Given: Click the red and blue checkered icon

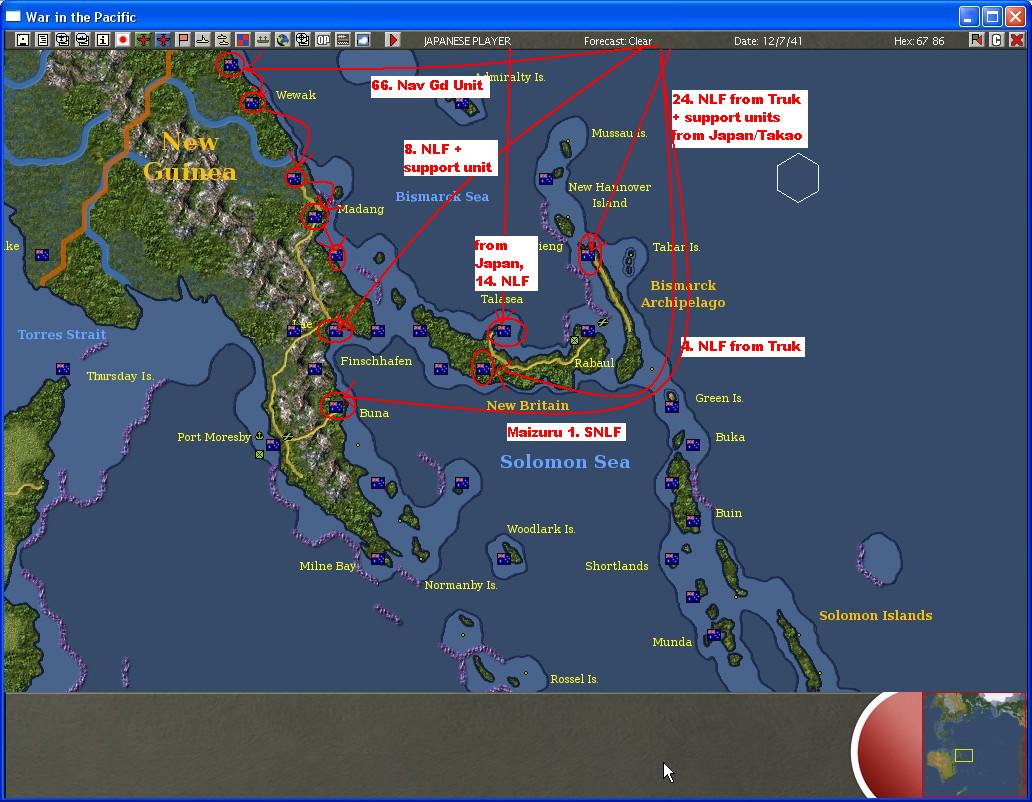Looking at the screenshot, I should 243,40.
